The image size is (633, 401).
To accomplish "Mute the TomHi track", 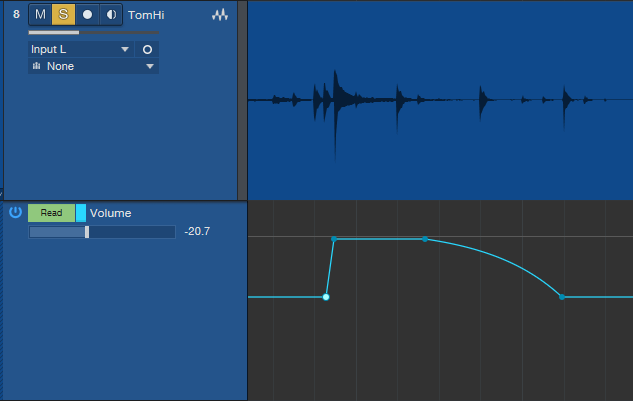I will click(40, 15).
